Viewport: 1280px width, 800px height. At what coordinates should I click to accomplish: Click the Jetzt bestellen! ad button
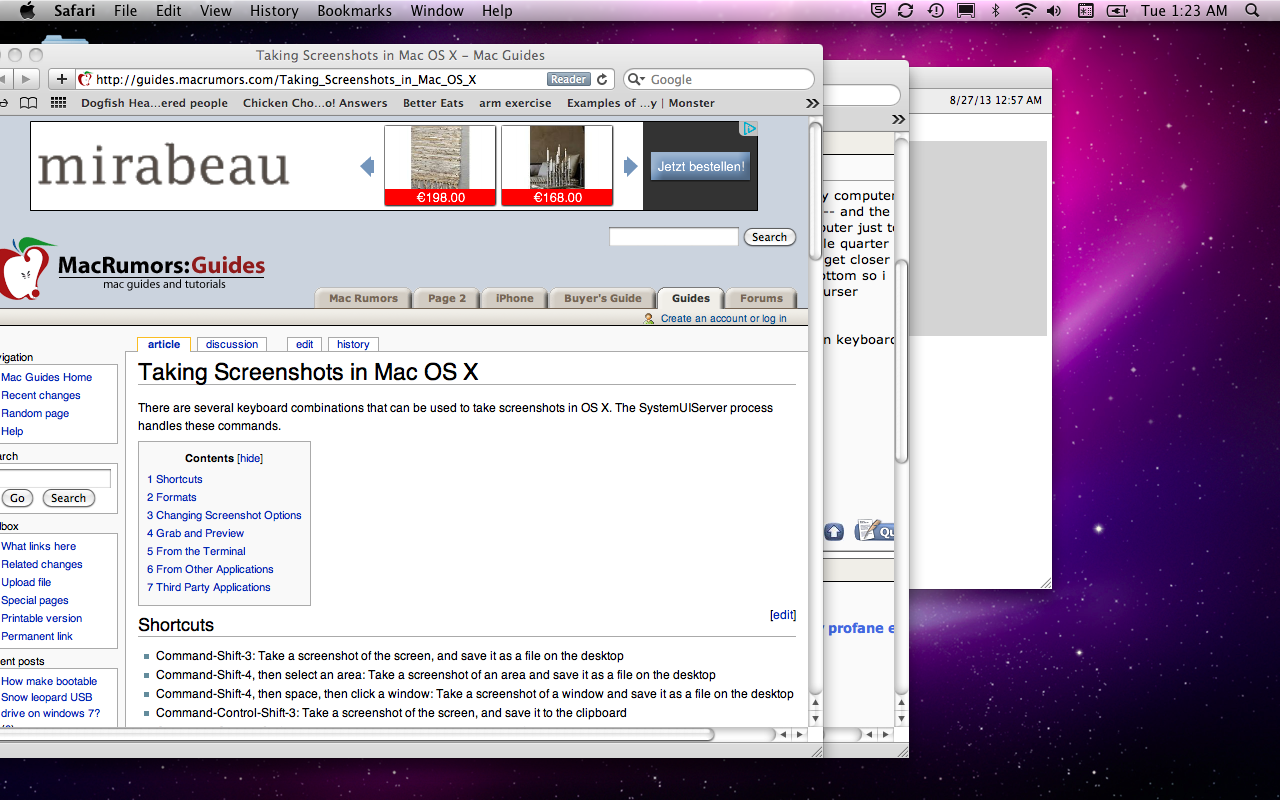coord(700,167)
